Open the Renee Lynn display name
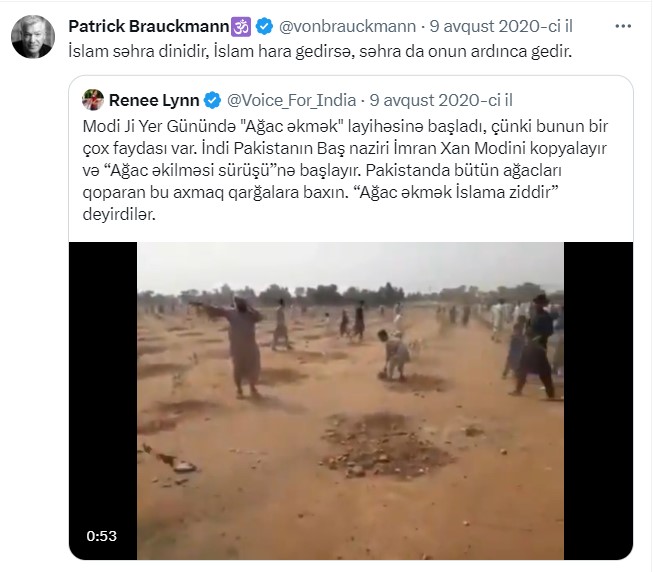This screenshot has width=653, height=572. tap(154, 100)
